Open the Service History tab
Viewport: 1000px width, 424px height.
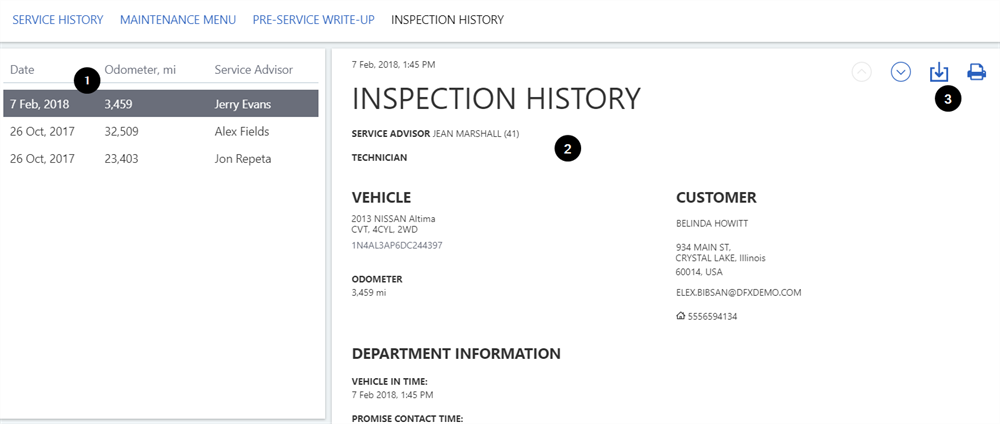[58, 20]
